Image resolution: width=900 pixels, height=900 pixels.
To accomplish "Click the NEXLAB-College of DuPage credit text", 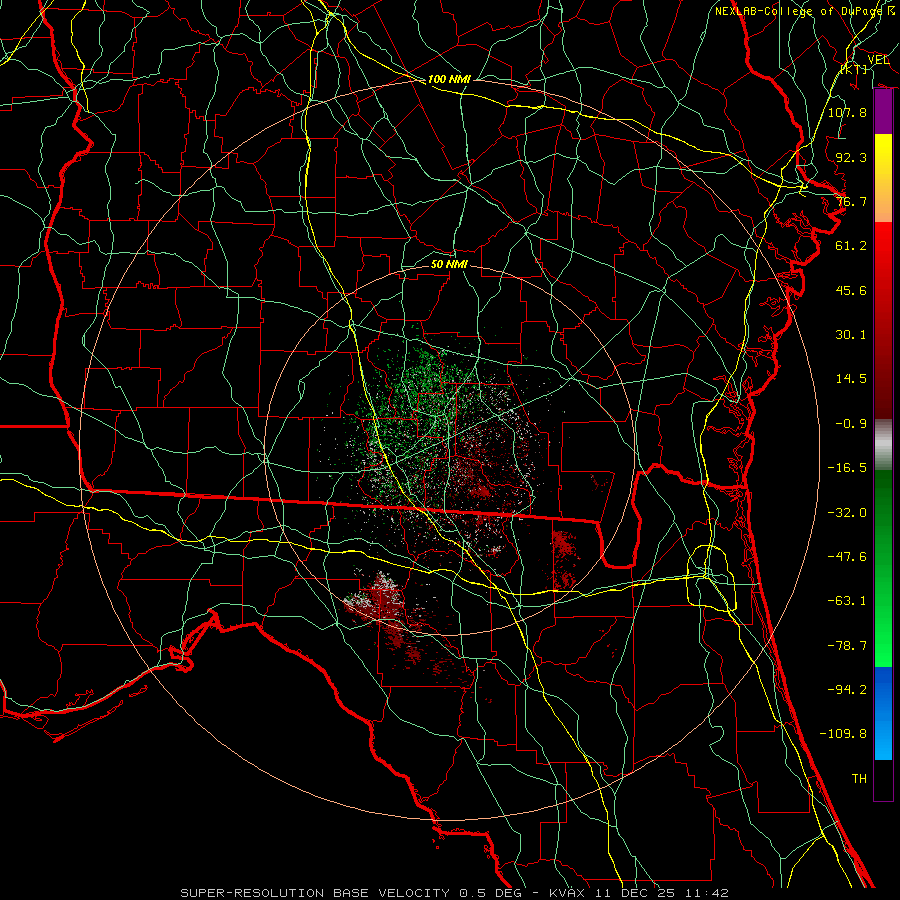I will point(805,11).
